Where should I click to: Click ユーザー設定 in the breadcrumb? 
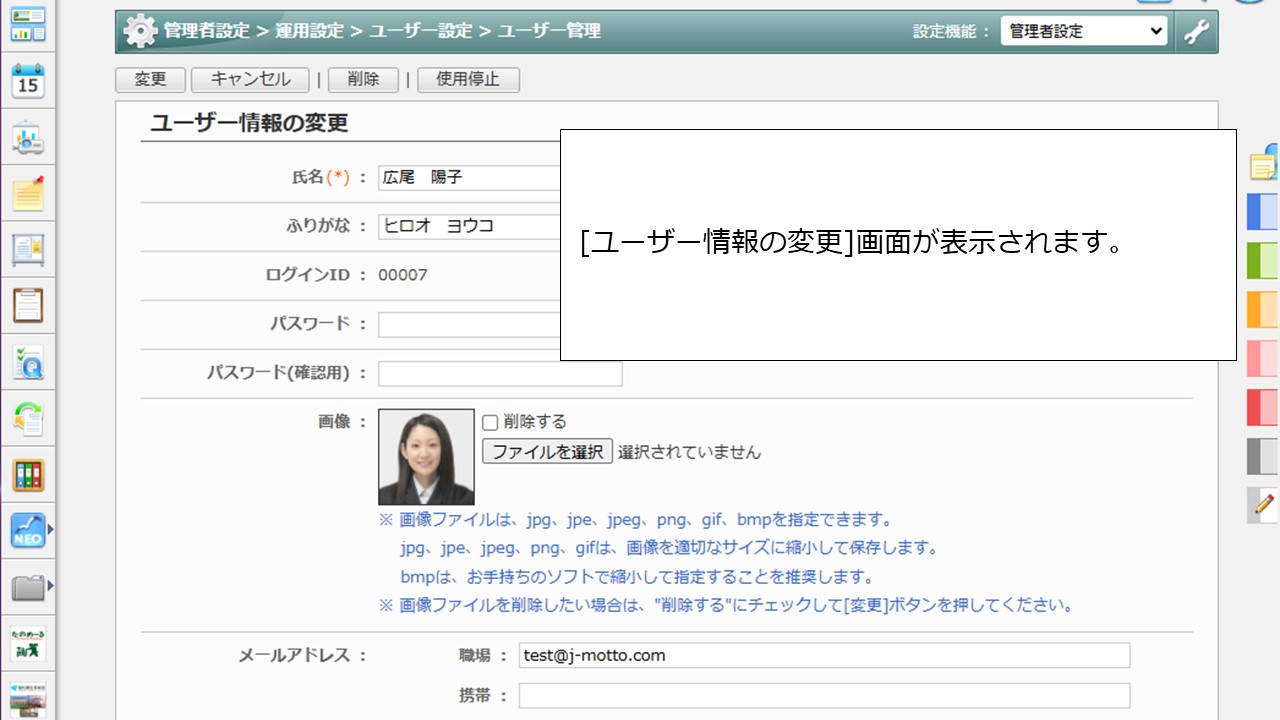[421, 31]
